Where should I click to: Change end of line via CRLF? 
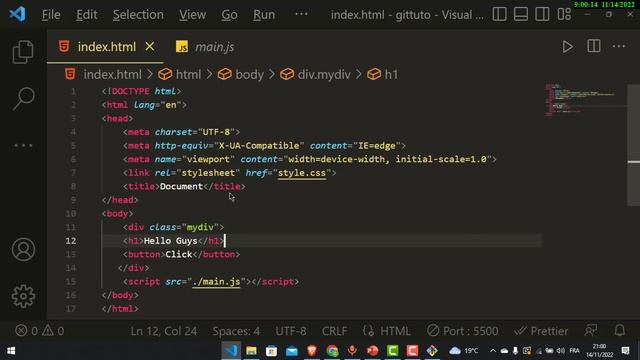click(334, 331)
